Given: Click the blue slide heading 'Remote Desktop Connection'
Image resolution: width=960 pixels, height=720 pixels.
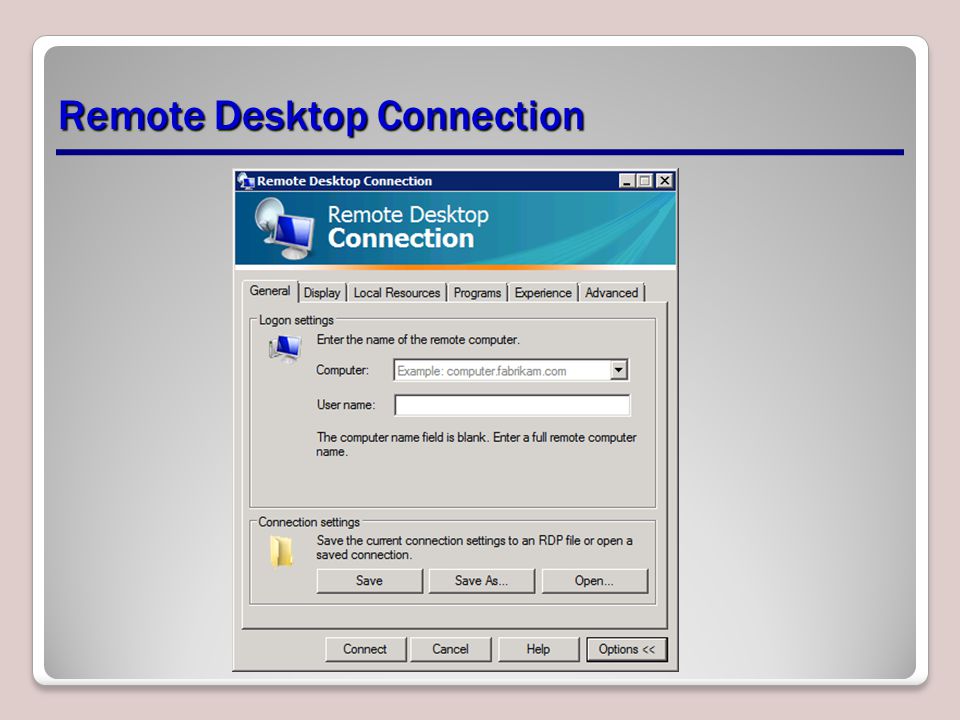Looking at the screenshot, I should pyautogui.click(x=322, y=116).
